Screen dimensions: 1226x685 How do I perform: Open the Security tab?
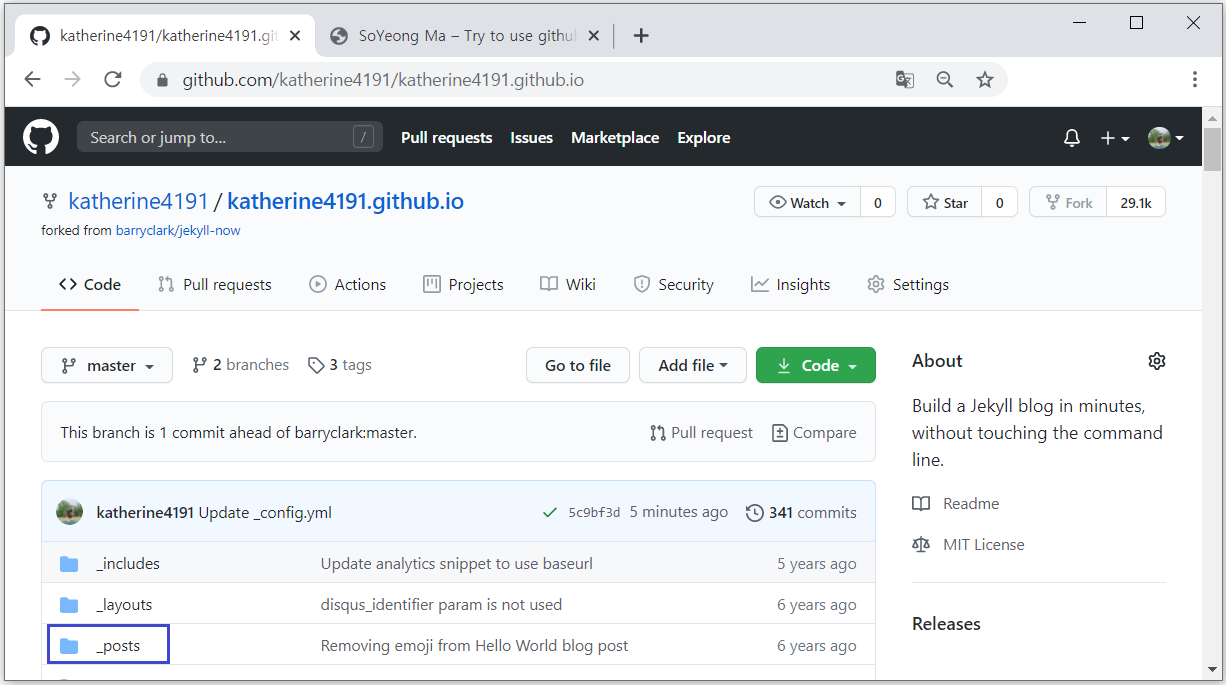674,284
